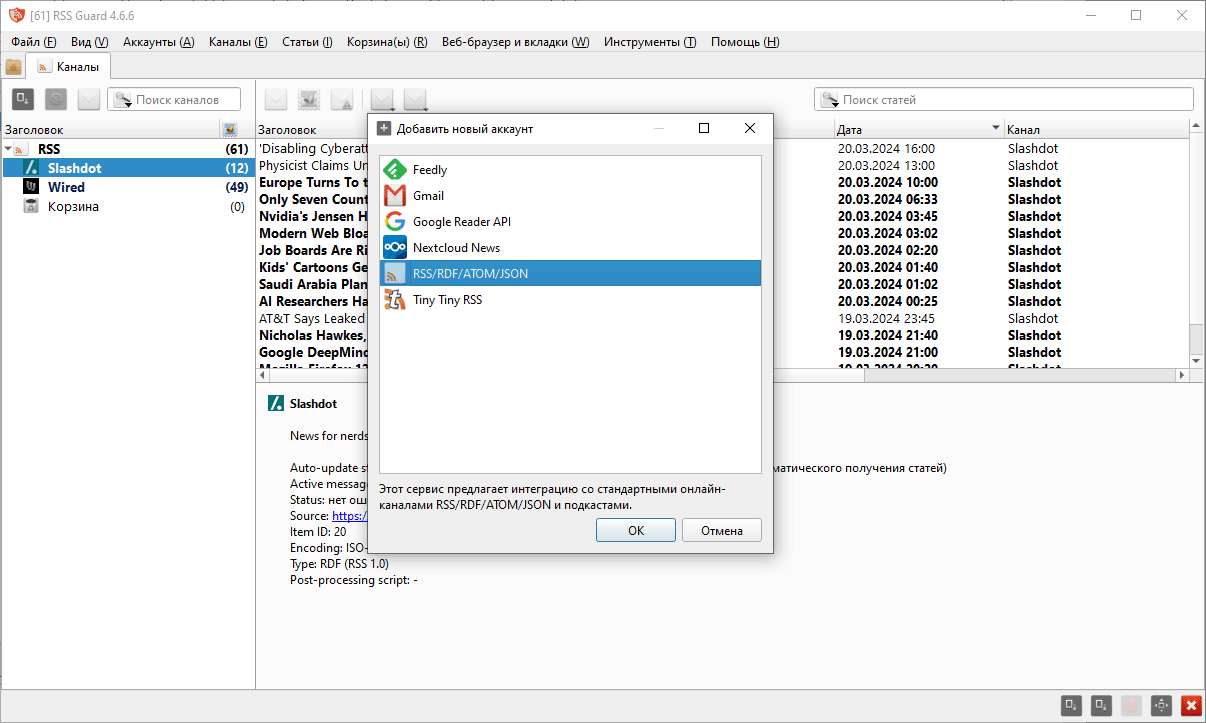
Task: Switch to the Каналы tab
Action: point(69,67)
